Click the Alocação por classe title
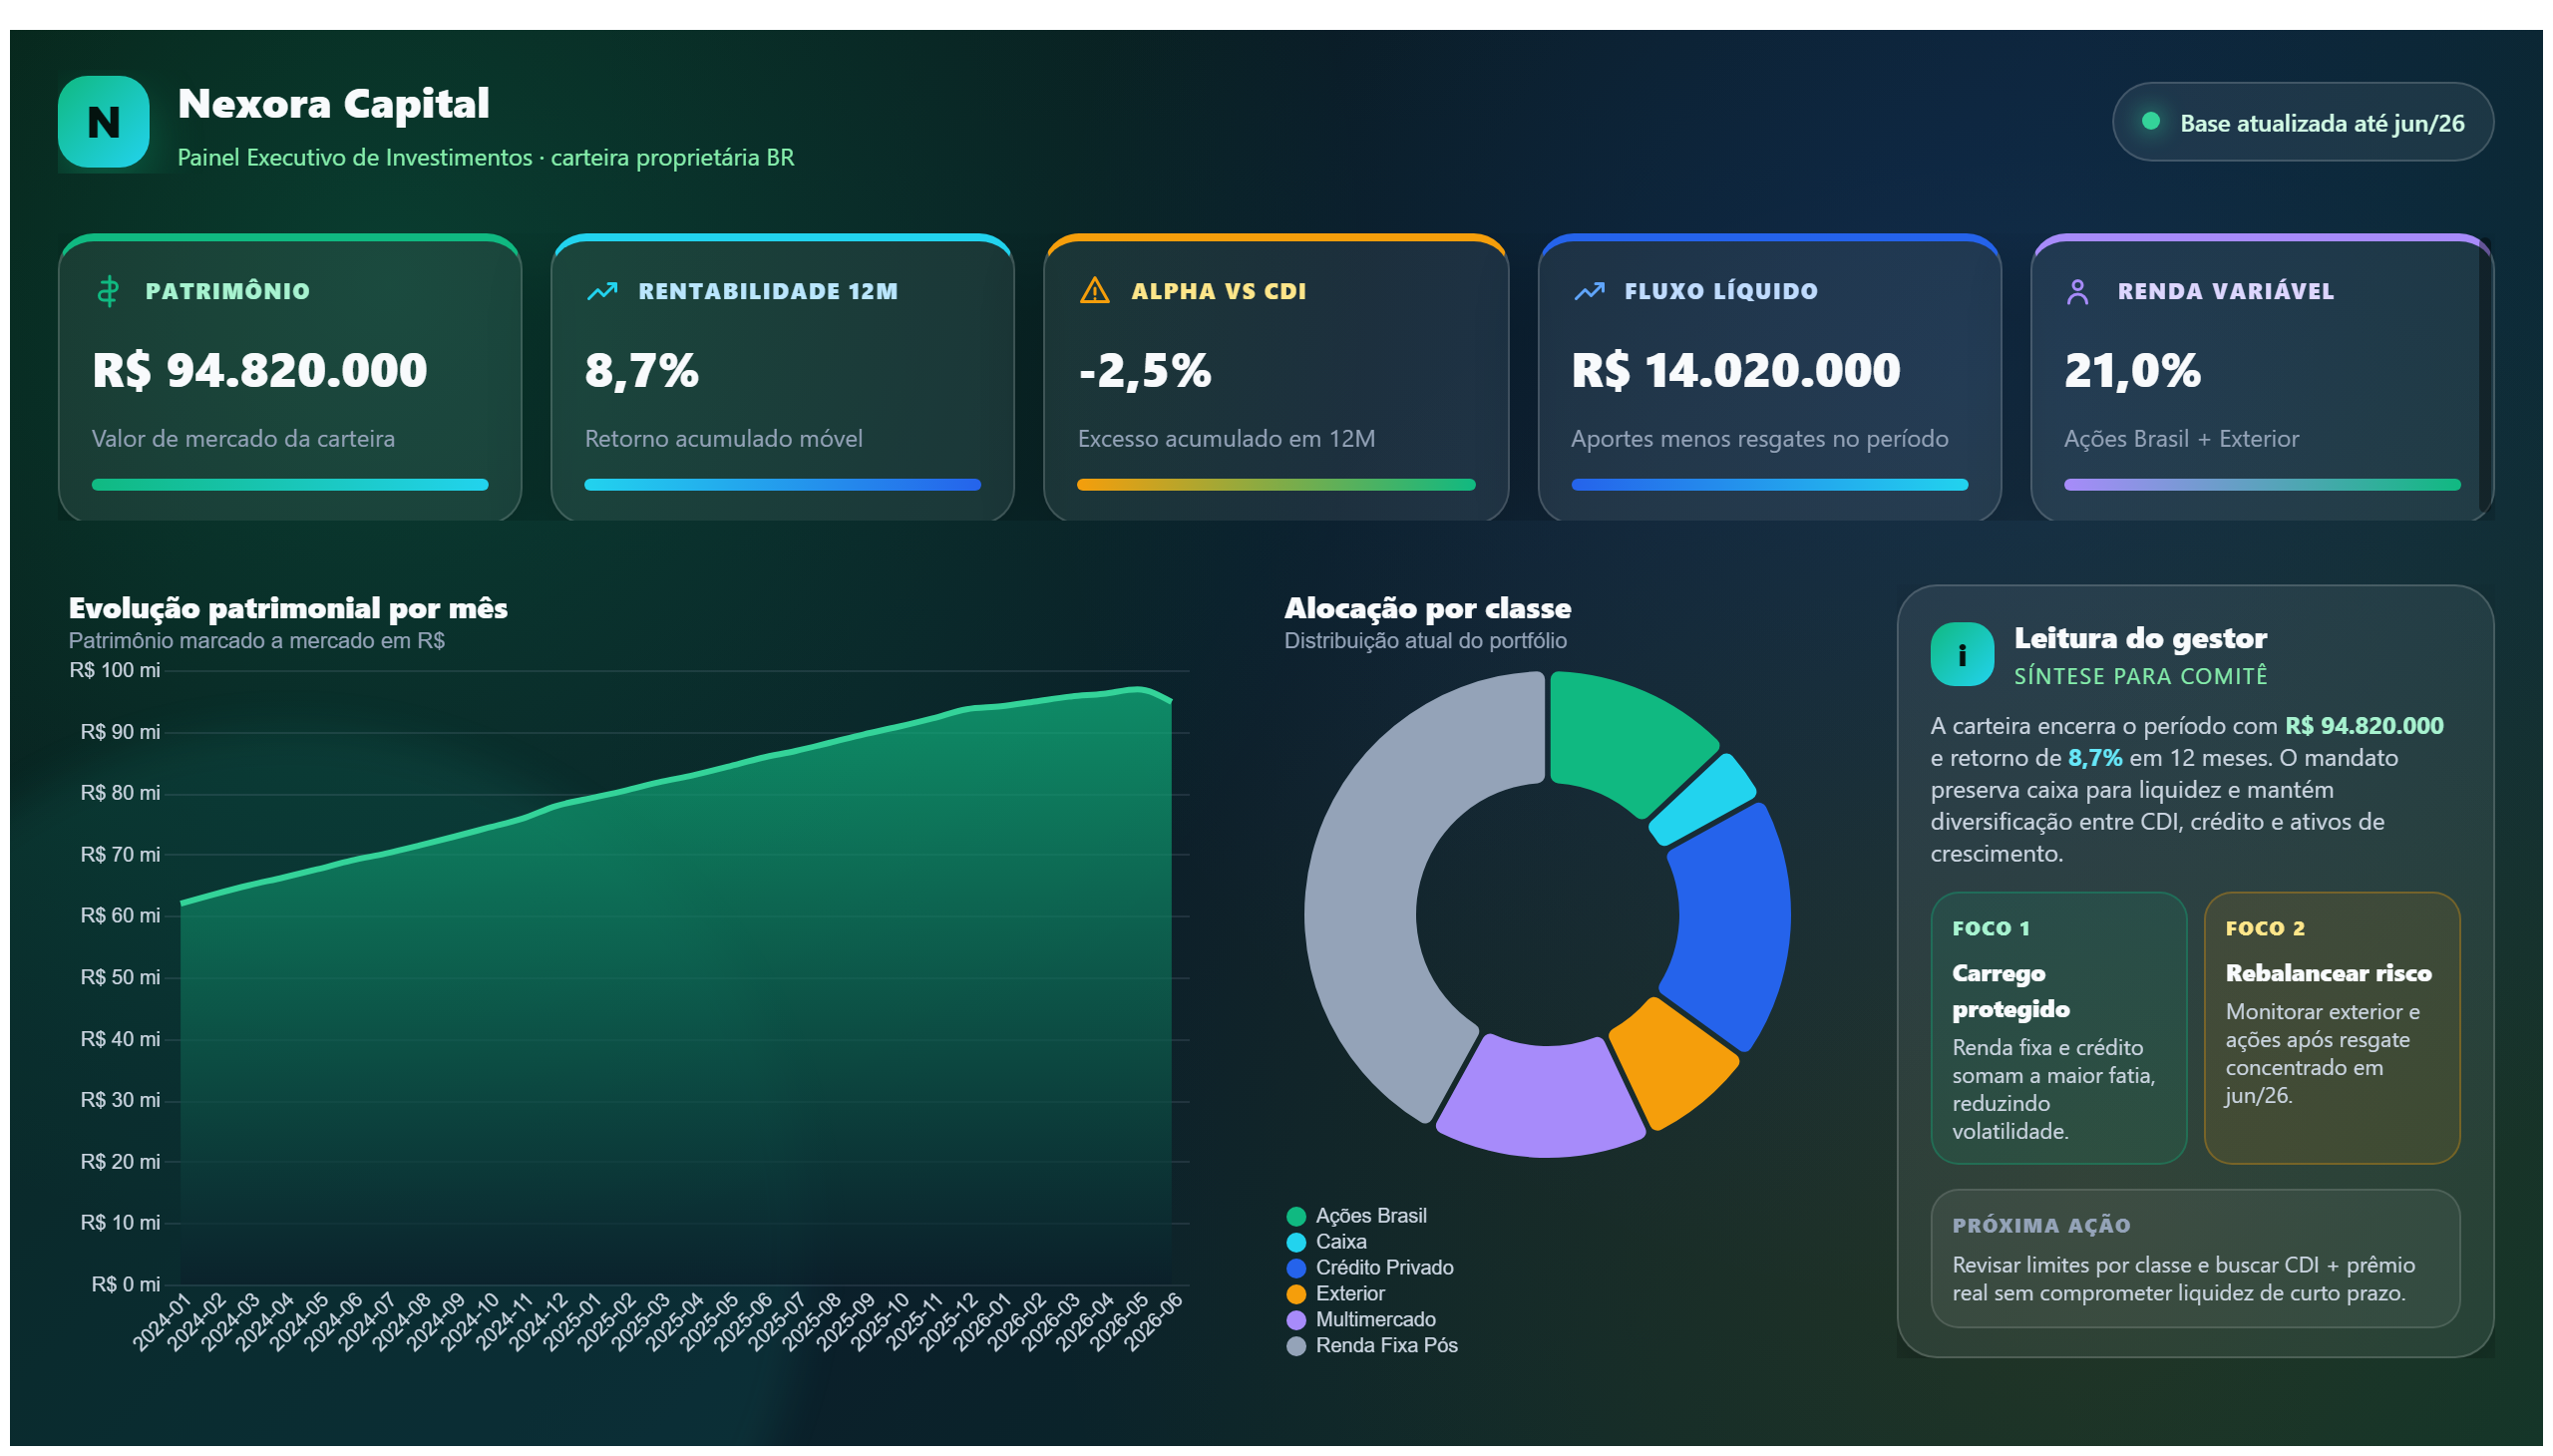This screenshot has height=1456, width=2553. (1428, 608)
